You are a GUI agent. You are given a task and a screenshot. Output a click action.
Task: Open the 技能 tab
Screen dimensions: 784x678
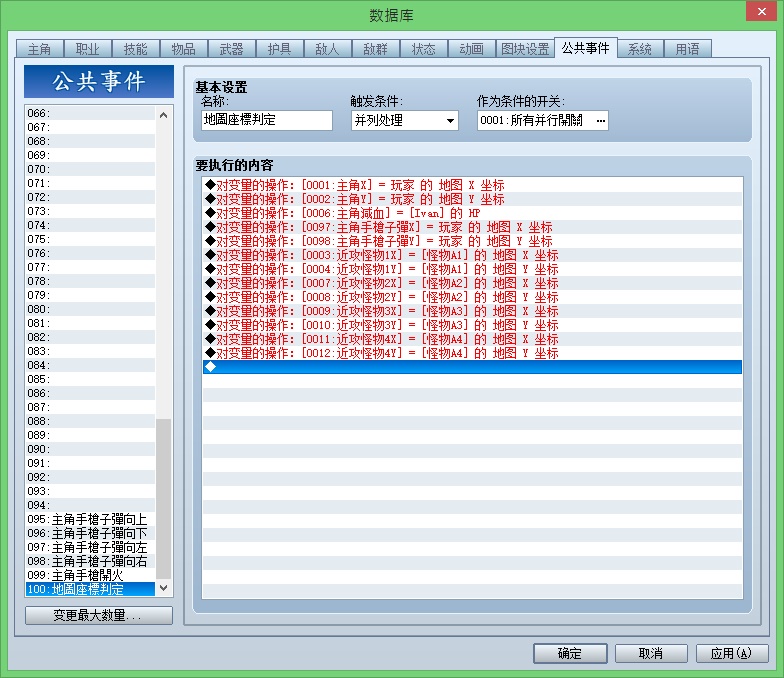click(136, 49)
